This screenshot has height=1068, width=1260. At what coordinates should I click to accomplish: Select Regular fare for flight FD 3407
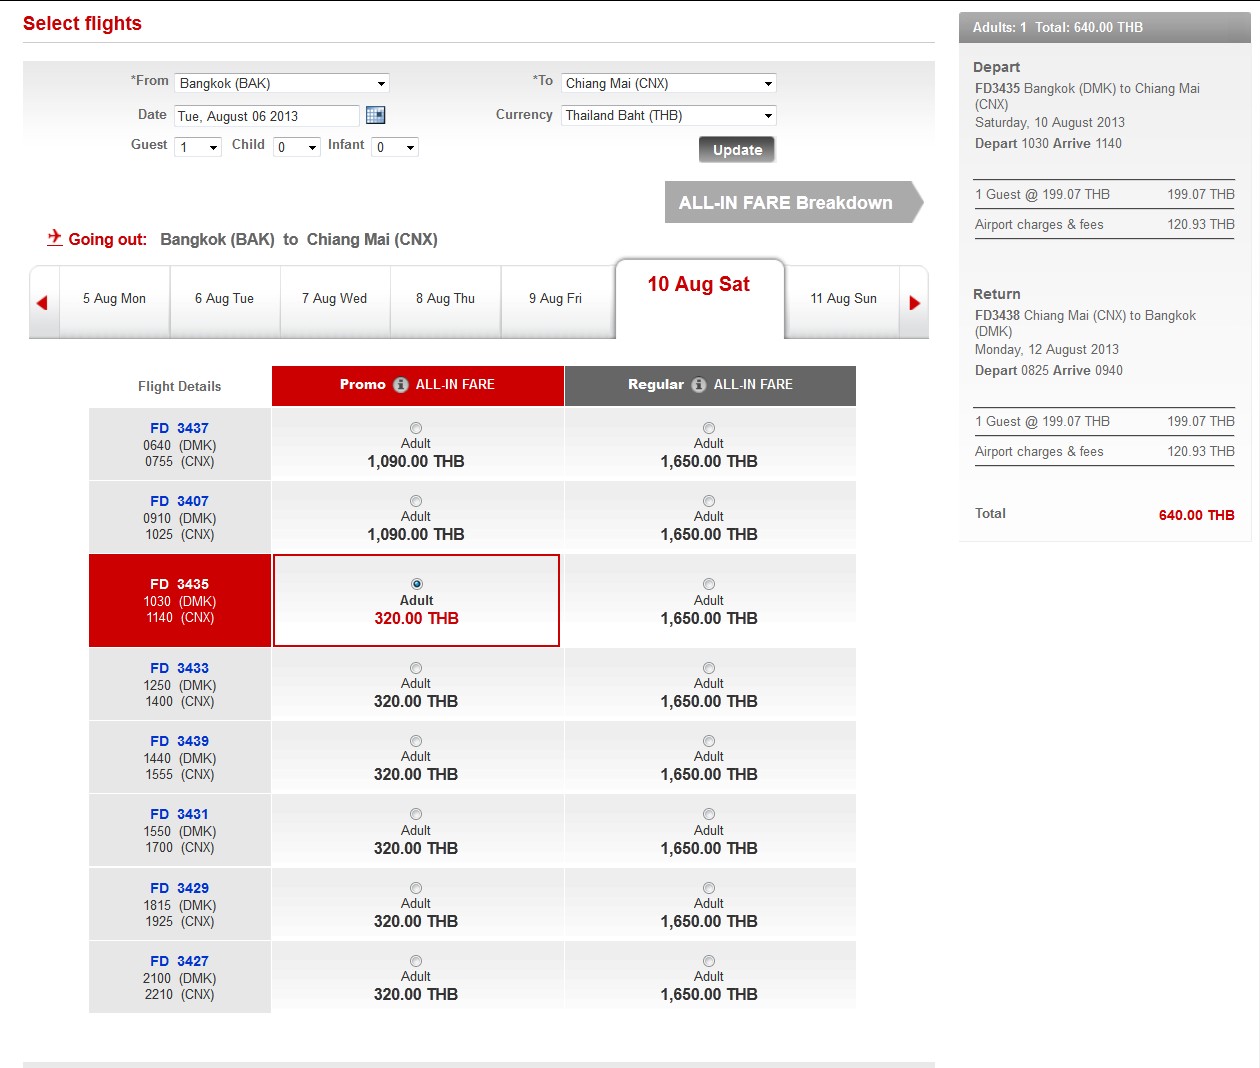pyautogui.click(x=709, y=501)
